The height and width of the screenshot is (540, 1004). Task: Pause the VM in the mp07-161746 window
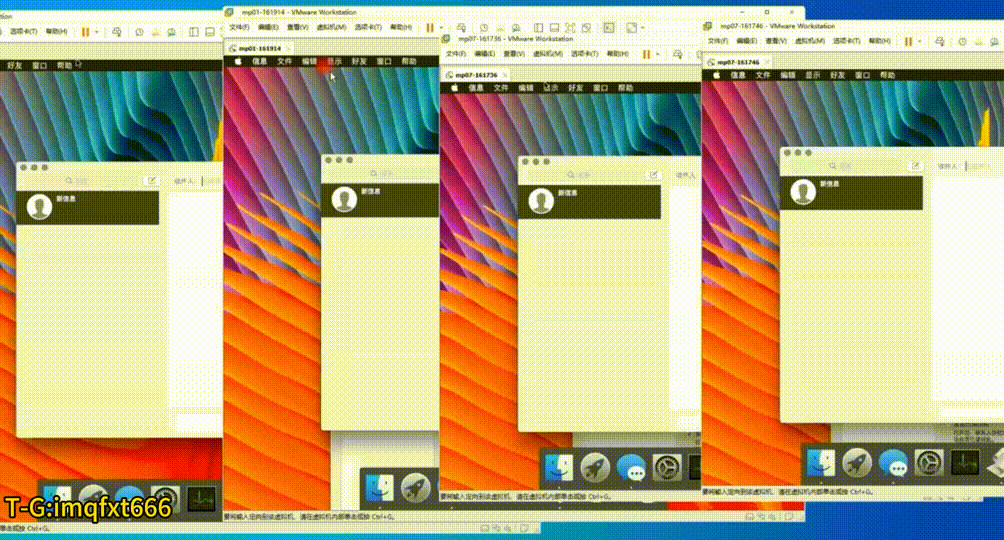(x=908, y=41)
